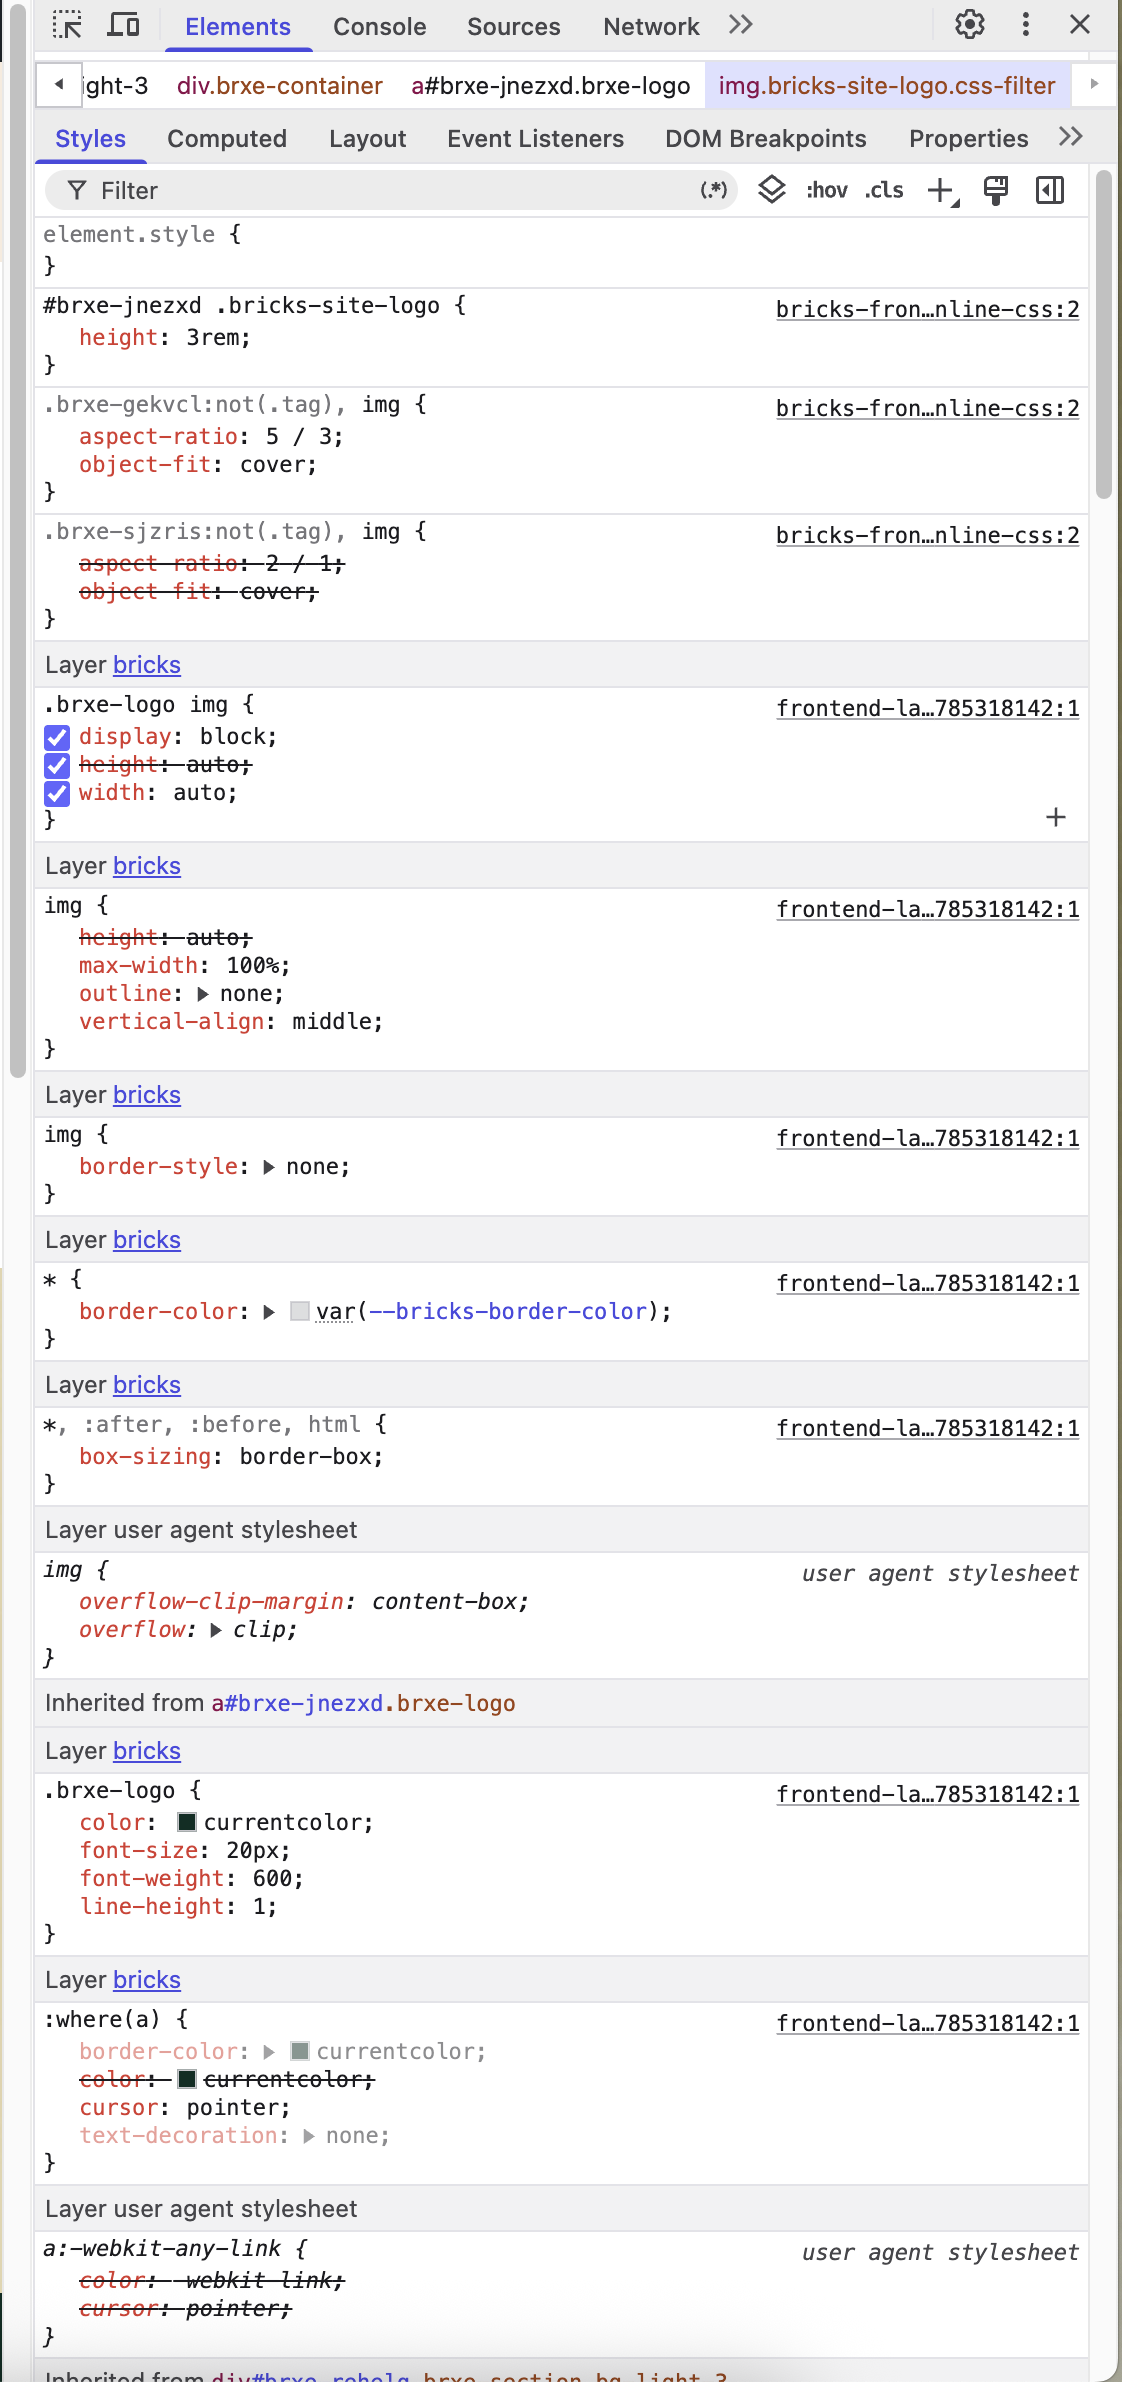Click the new style rule plus icon
Screen dimensions: 1122x2382
[x=942, y=191]
